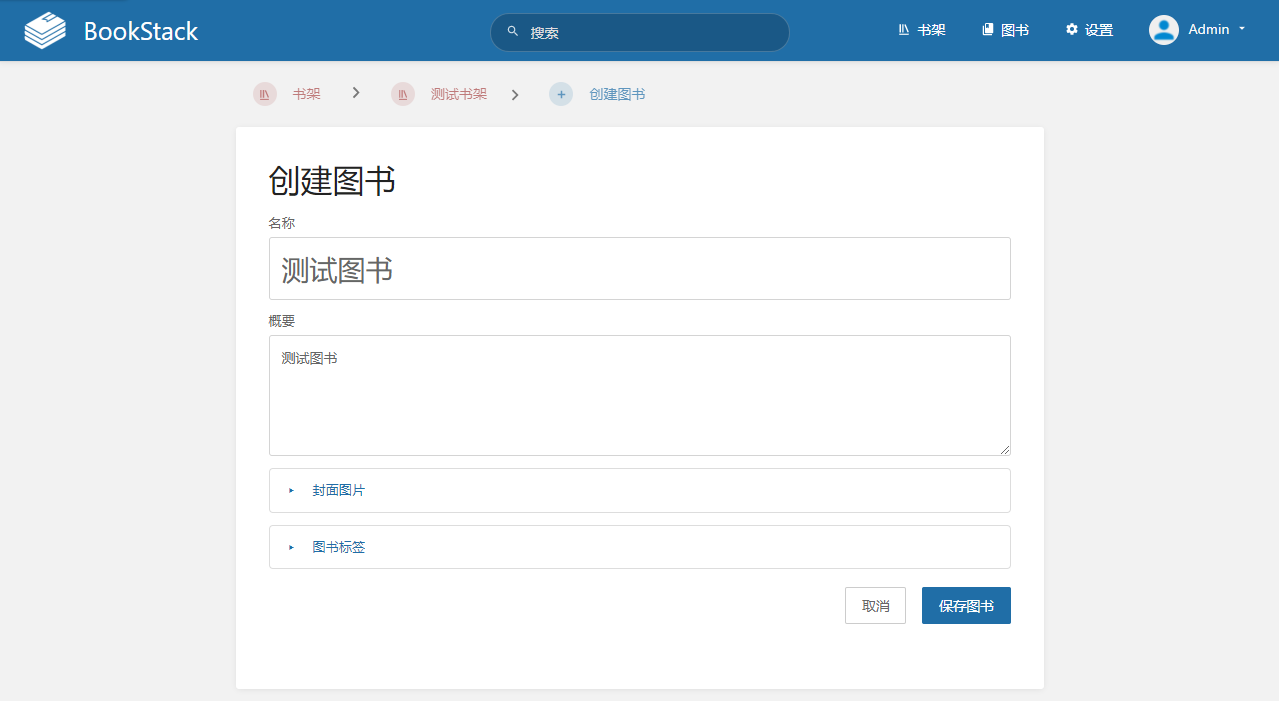Viewport: 1279px width, 701px height.
Task: Click the plus icon beside 创建图书 breadcrumb
Action: point(561,94)
